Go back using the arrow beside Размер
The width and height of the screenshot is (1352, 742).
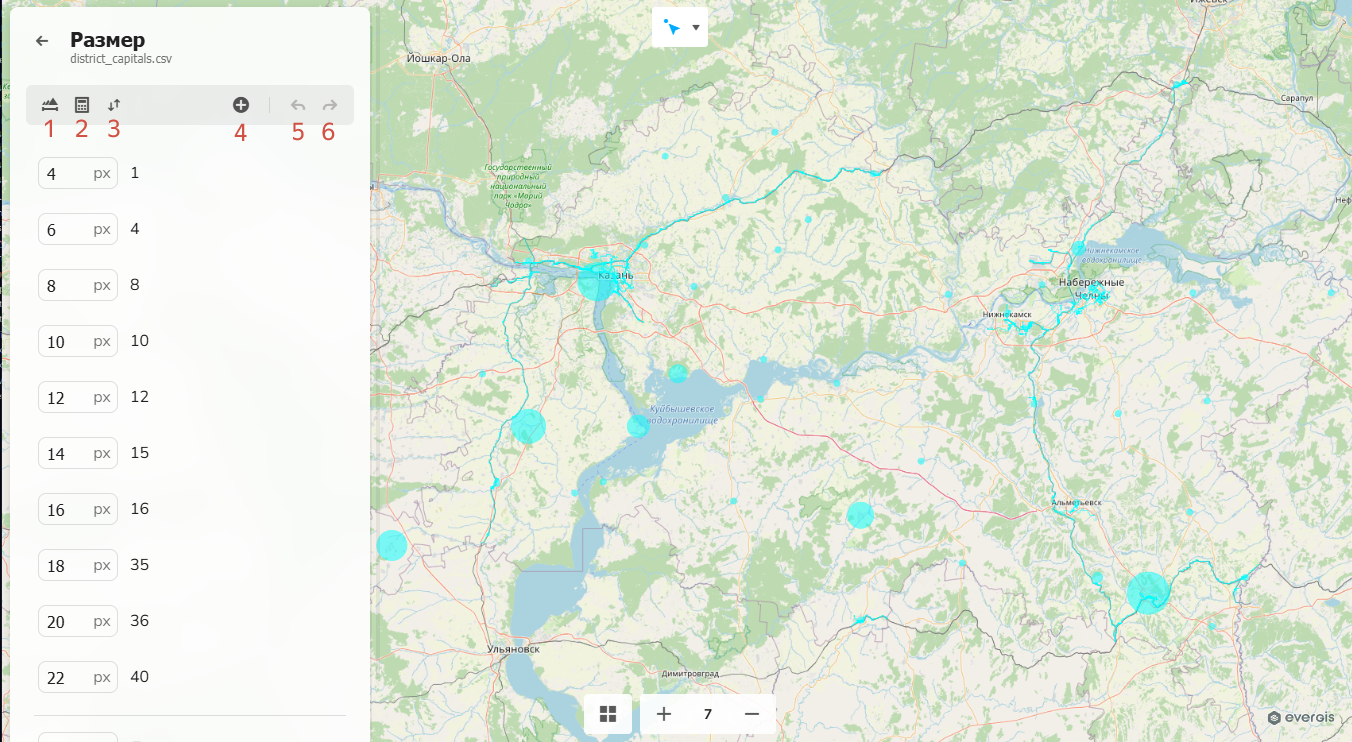(42, 41)
